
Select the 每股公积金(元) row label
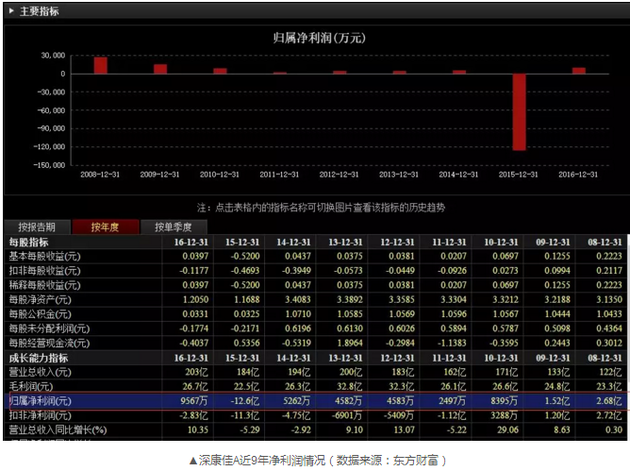click(38, 313)
